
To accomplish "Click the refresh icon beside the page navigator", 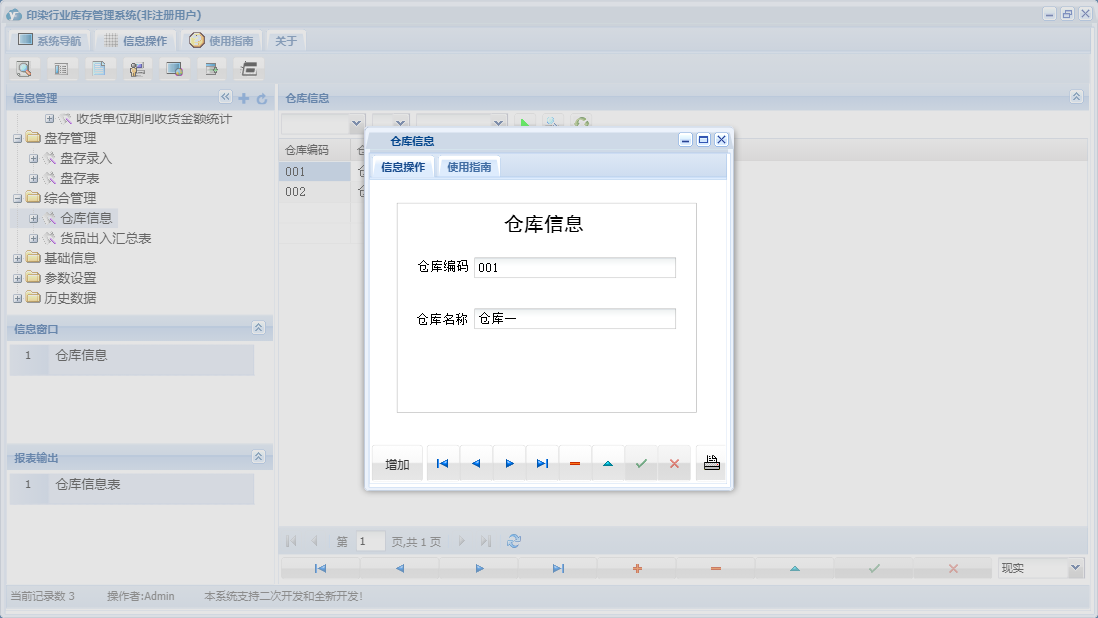I will coord(514,540).
